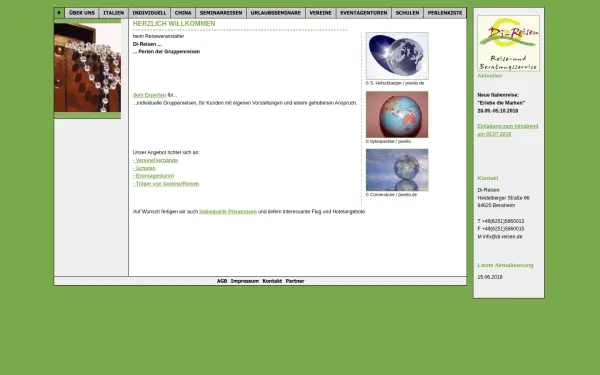Open the Schulen navigation item
Viewport: 600px width, 375px height.
tap(408, 13)
